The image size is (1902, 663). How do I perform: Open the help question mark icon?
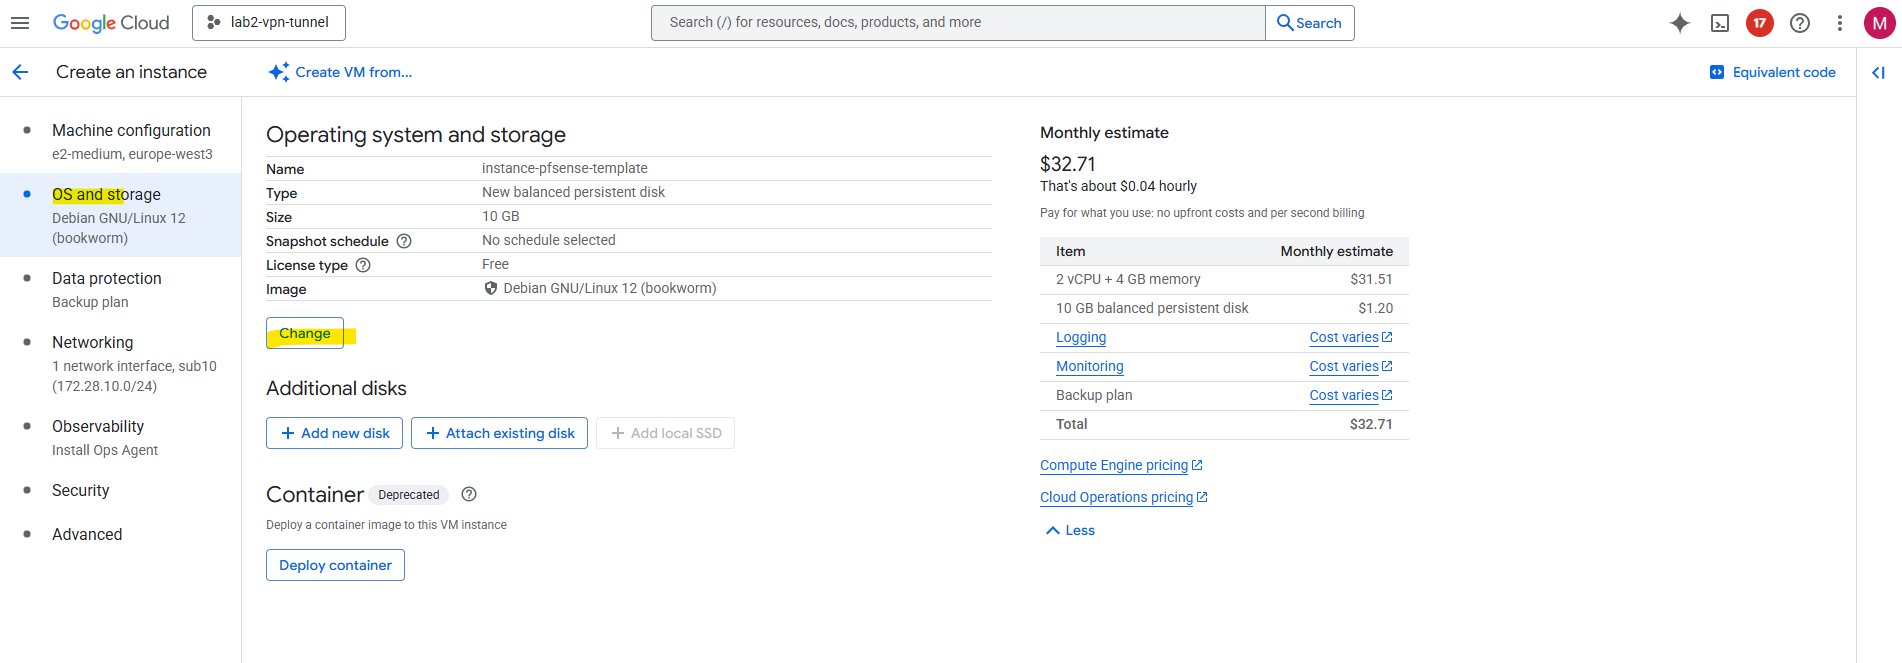pyautogui.click(x=1800, y=23)
